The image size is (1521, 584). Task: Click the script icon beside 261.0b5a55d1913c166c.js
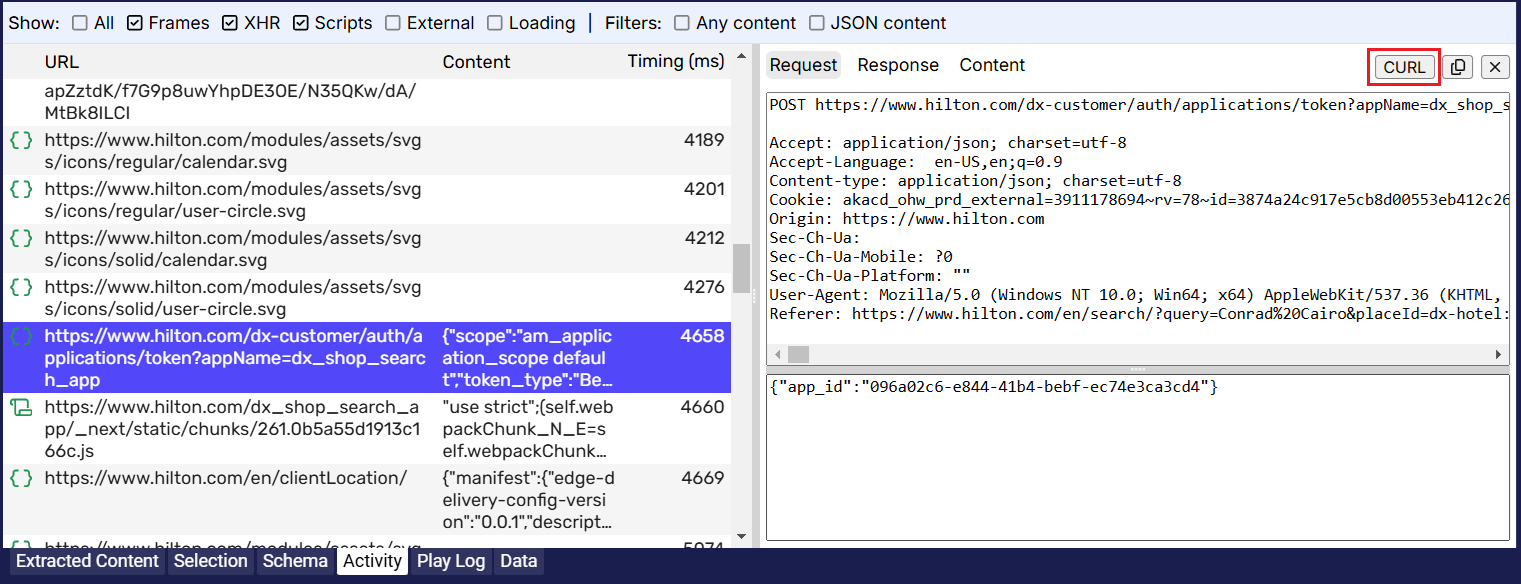pos(21,407)
